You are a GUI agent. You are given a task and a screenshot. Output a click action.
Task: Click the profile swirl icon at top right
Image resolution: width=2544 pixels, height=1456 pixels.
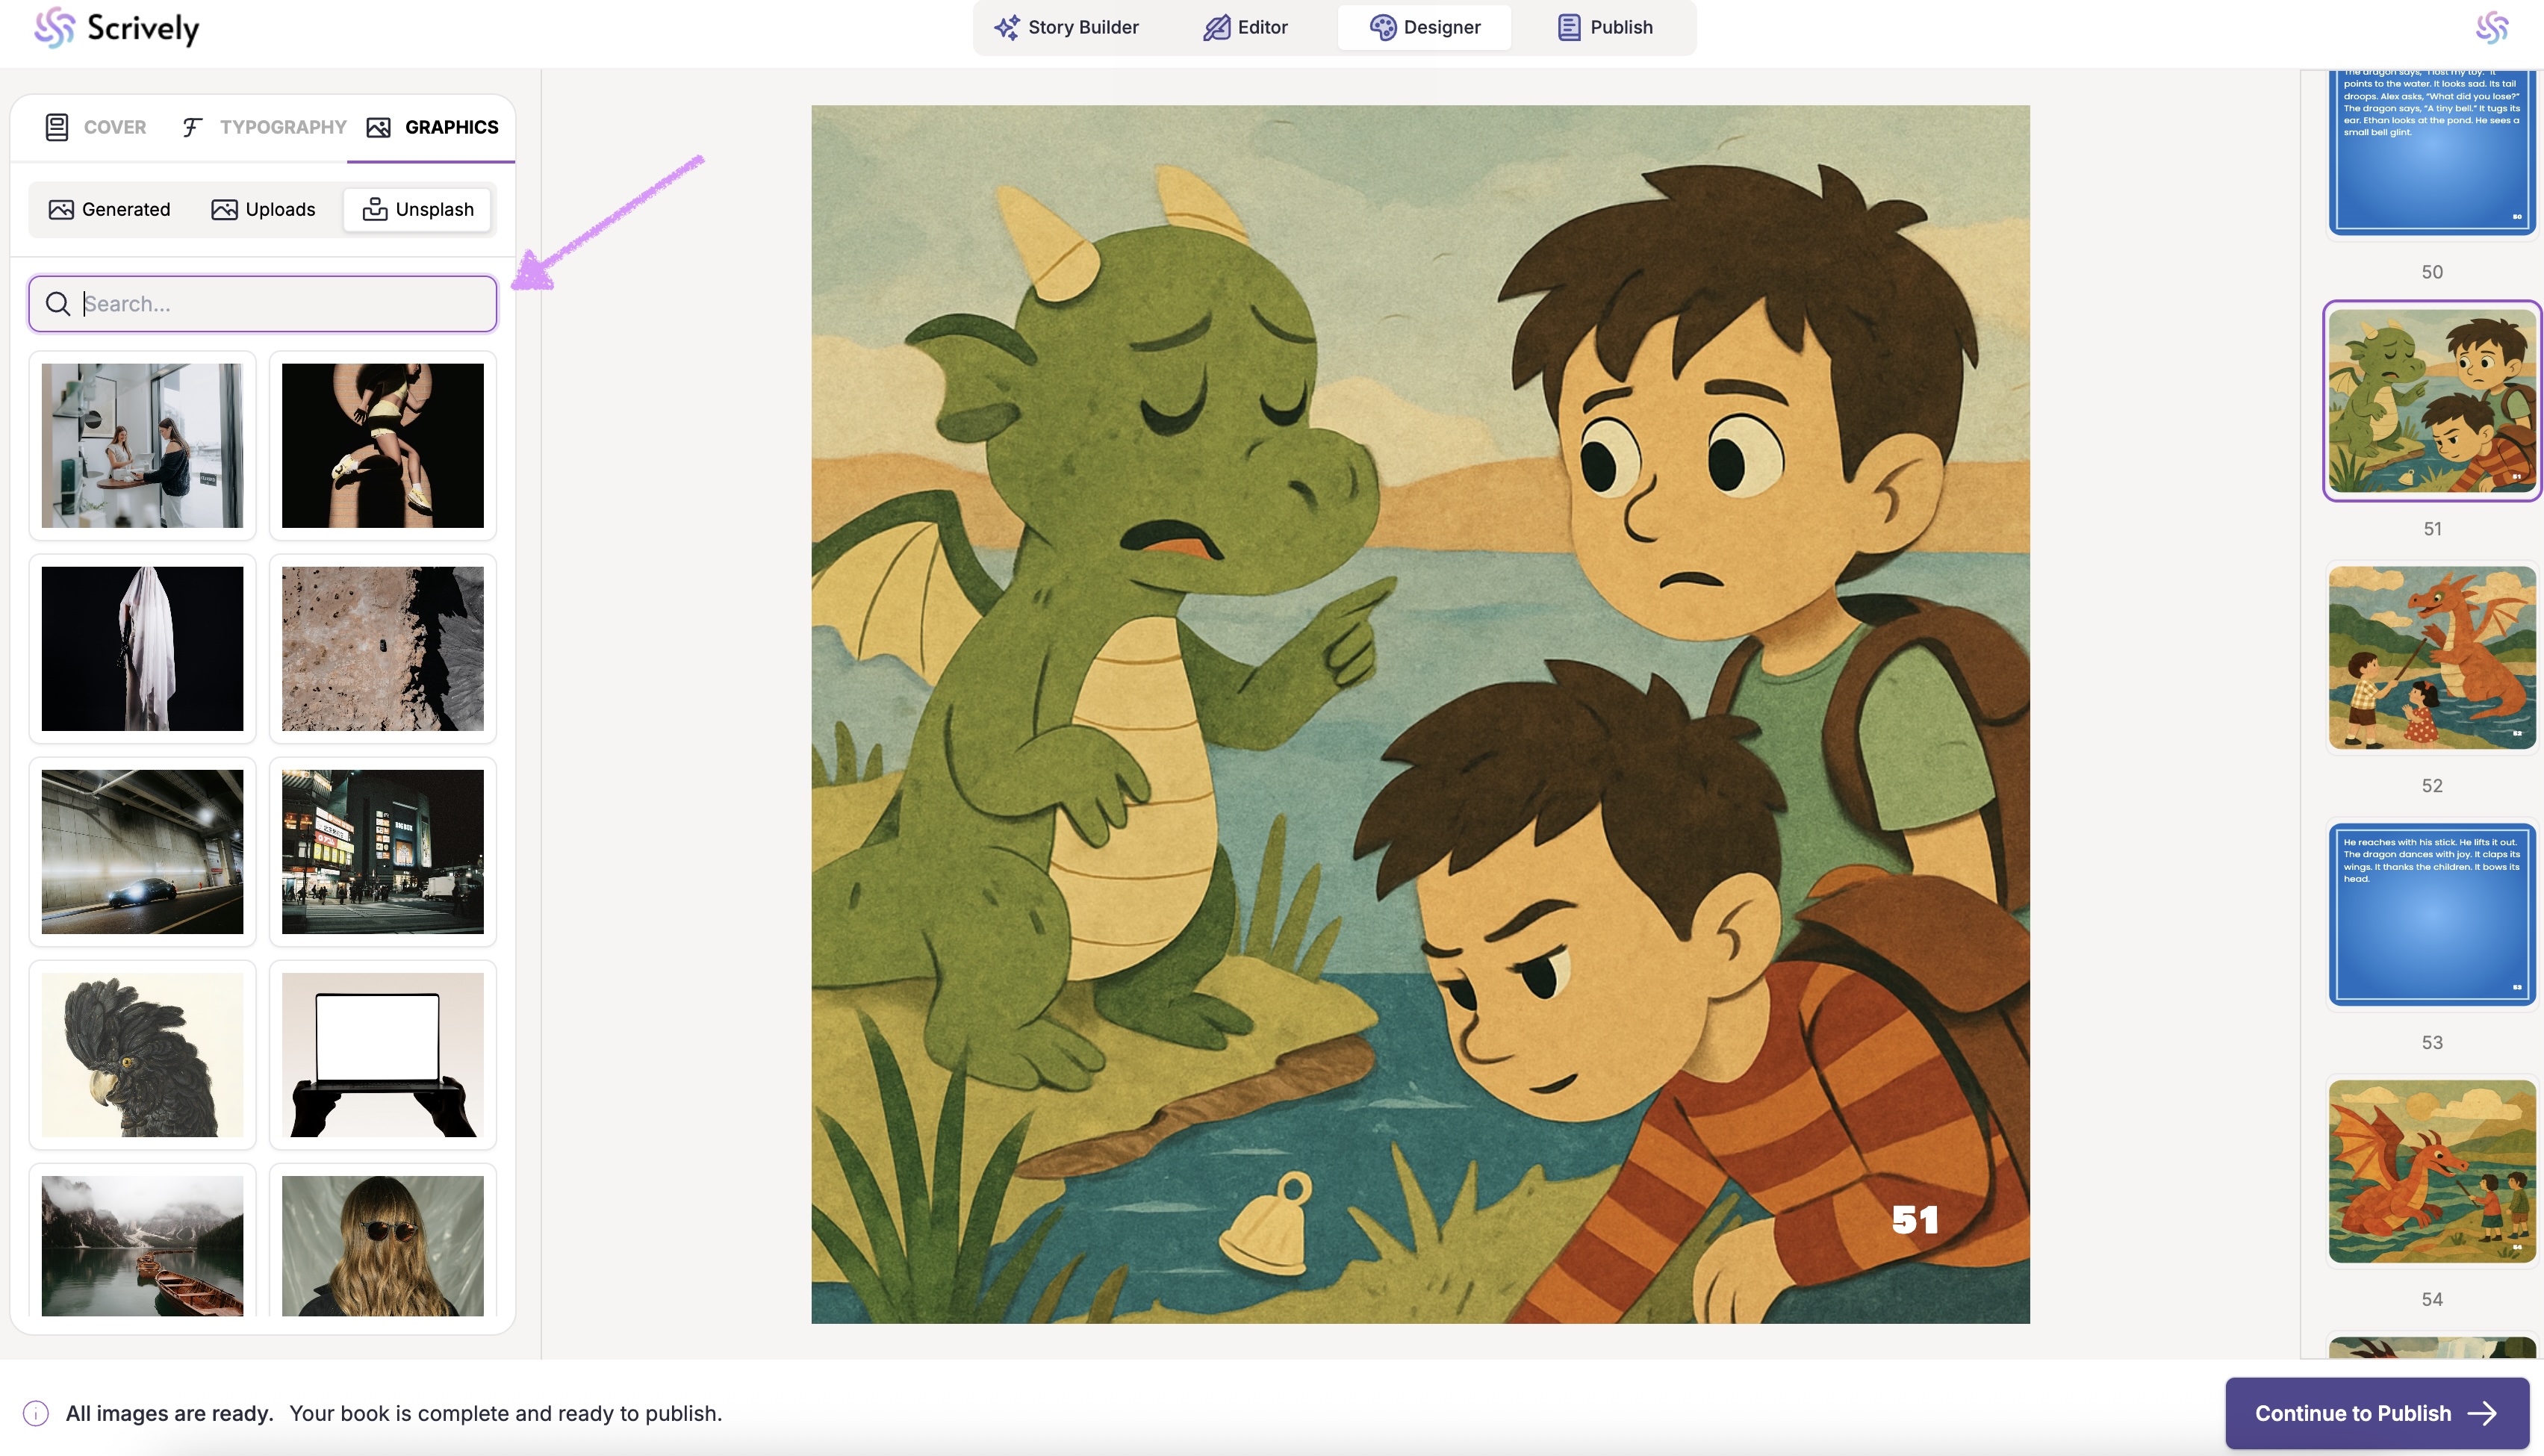(2492, 28)
